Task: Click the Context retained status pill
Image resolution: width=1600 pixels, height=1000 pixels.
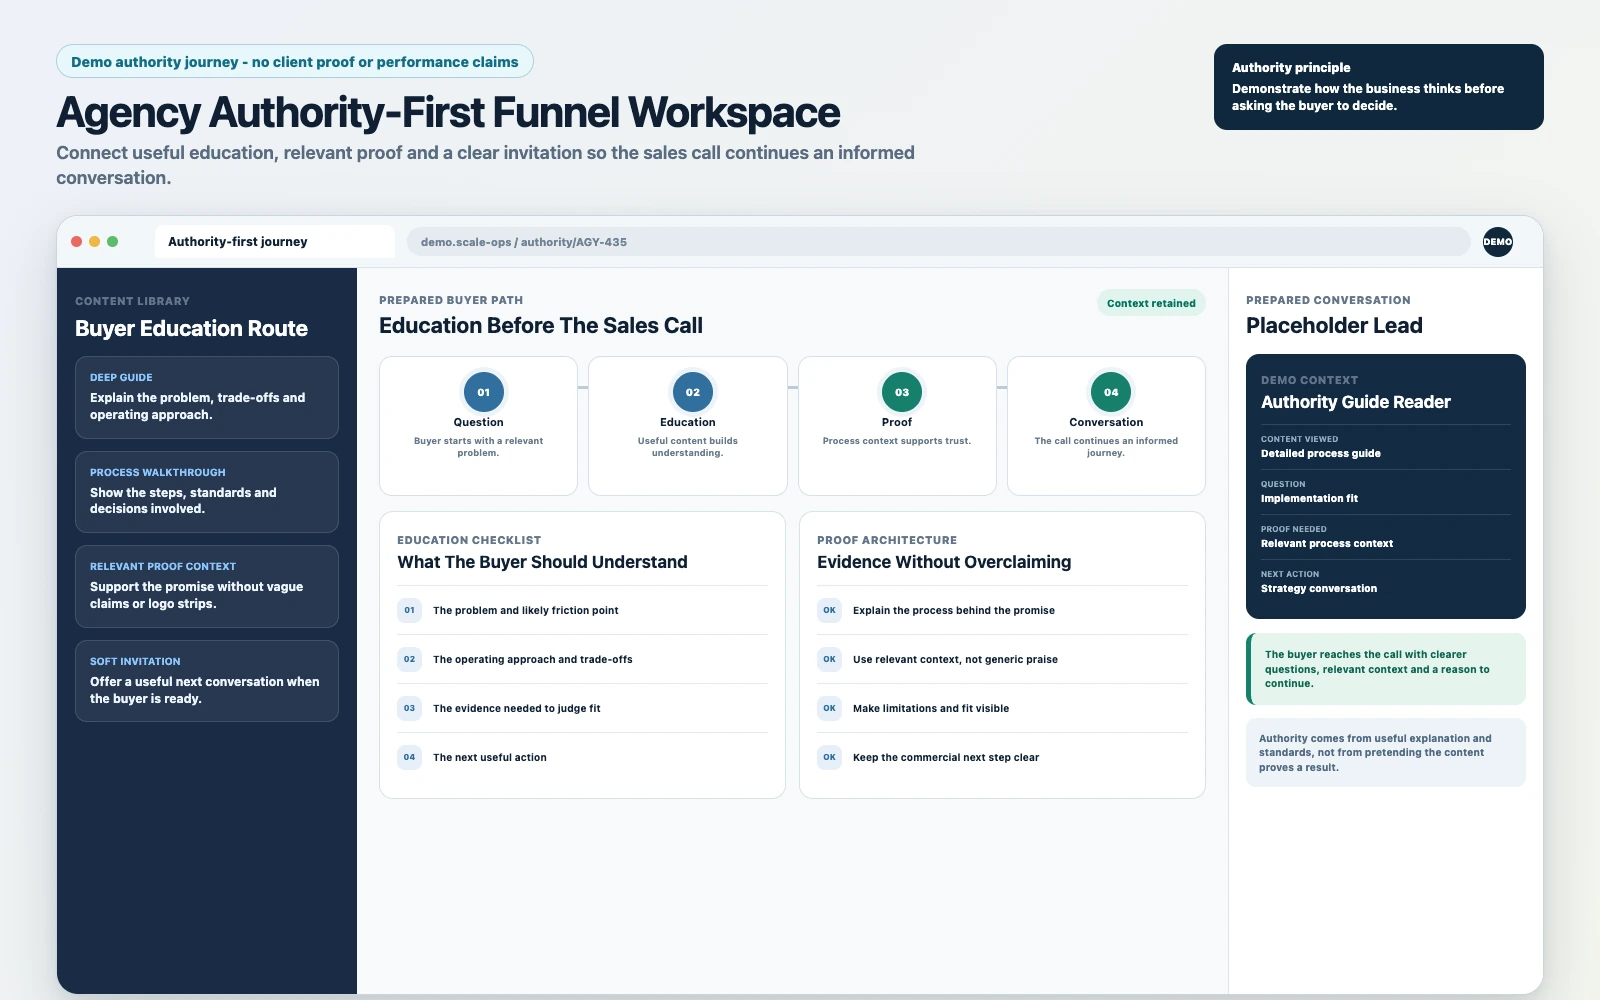Action: 1151,303
